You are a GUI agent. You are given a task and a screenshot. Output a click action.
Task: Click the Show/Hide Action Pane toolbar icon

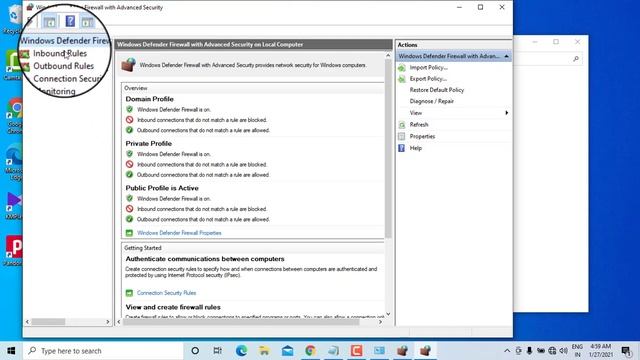coord(87,22)
